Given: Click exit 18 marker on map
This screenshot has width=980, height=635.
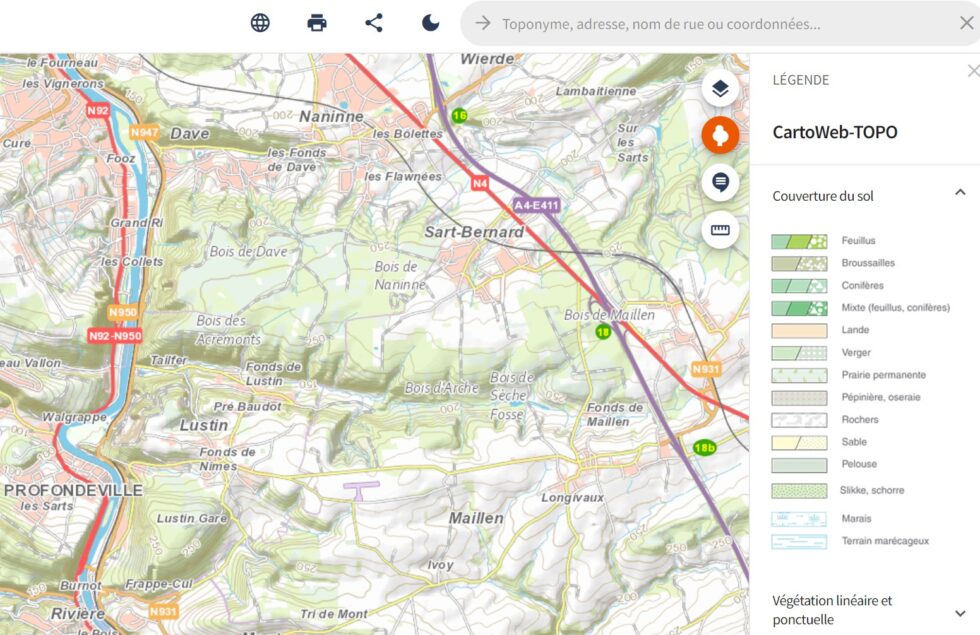Looking at the screenshot, I should tap(602, 332).
